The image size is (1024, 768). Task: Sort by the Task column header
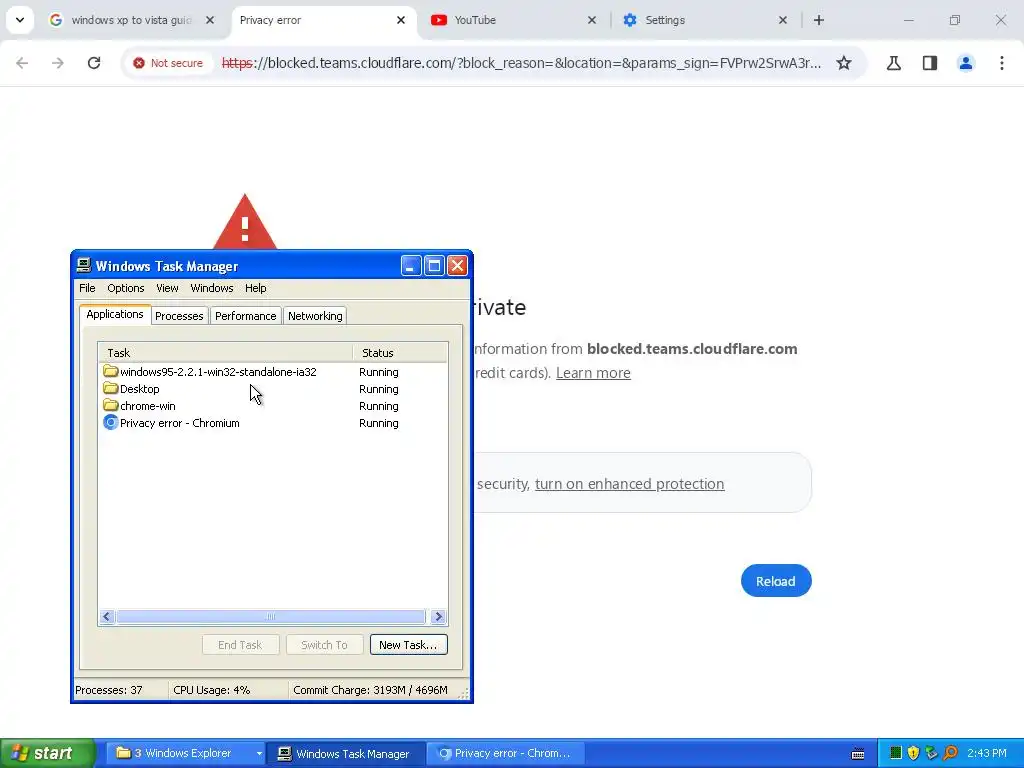pyautogui.click(x=225, y=353)
